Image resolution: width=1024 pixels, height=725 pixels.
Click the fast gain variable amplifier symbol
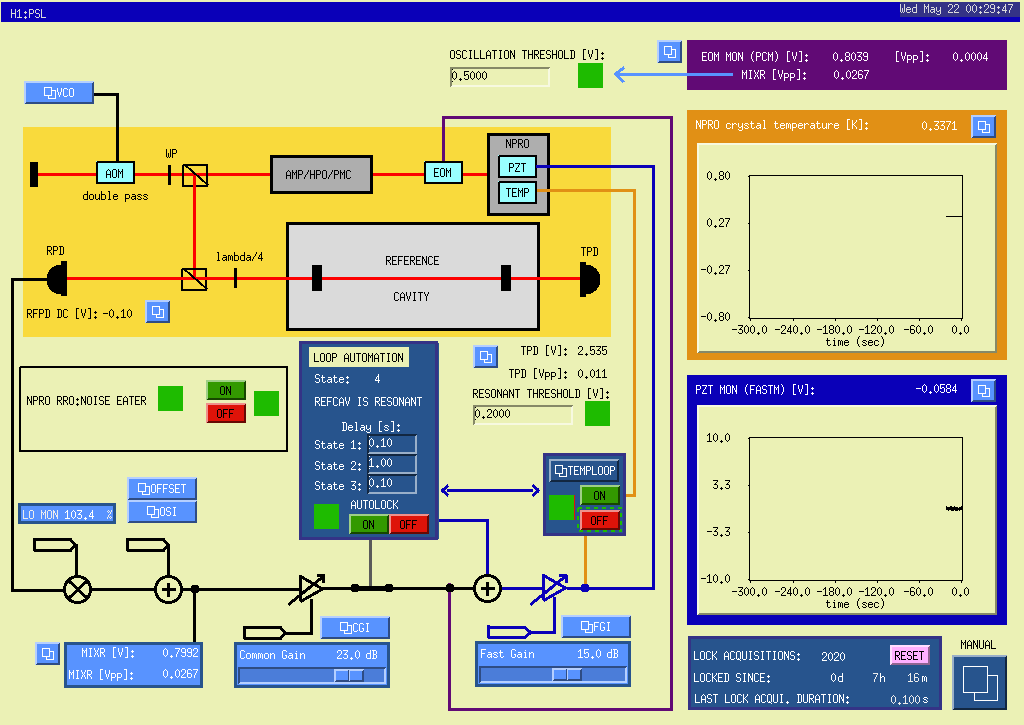554,588
